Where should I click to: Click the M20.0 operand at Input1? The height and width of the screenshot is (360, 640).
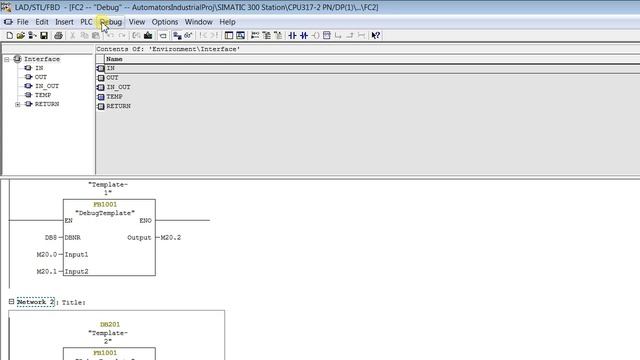47,255
